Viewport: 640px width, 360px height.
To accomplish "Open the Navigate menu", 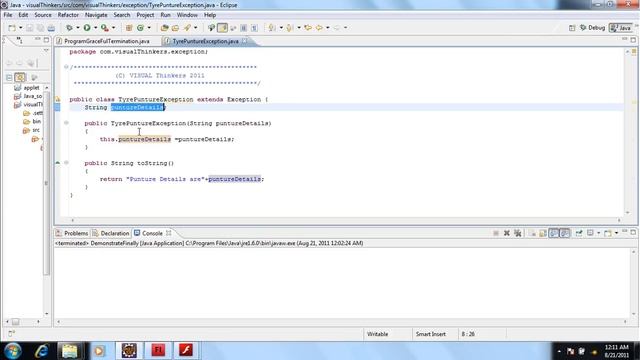I will [x=96, y=15].
